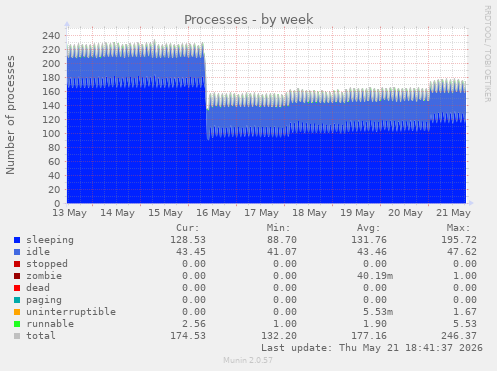Click the 'Number of processes' axis label
The width and height of the screenshot is (497, 371).
[x=11, y=115]
